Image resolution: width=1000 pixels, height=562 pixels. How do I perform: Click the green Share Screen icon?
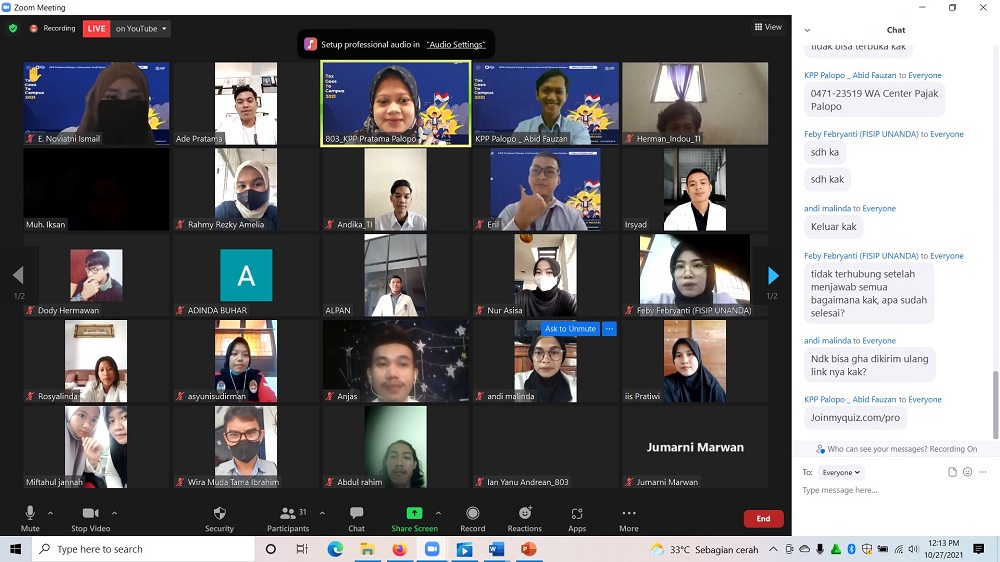pyautogui.click(x=414, y=513)
